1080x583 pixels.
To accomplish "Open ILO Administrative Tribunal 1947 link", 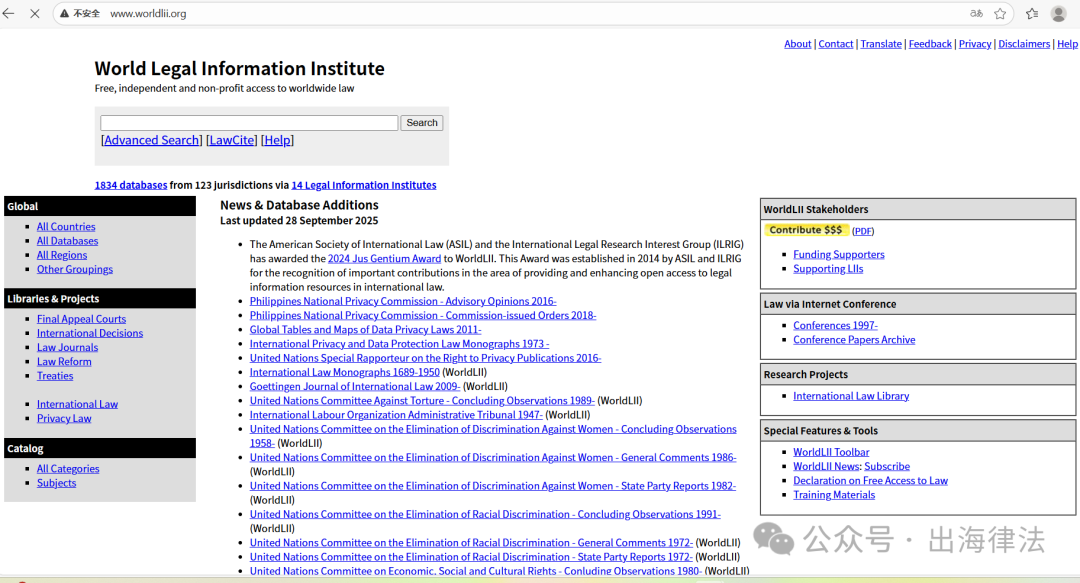I will 396,415.
